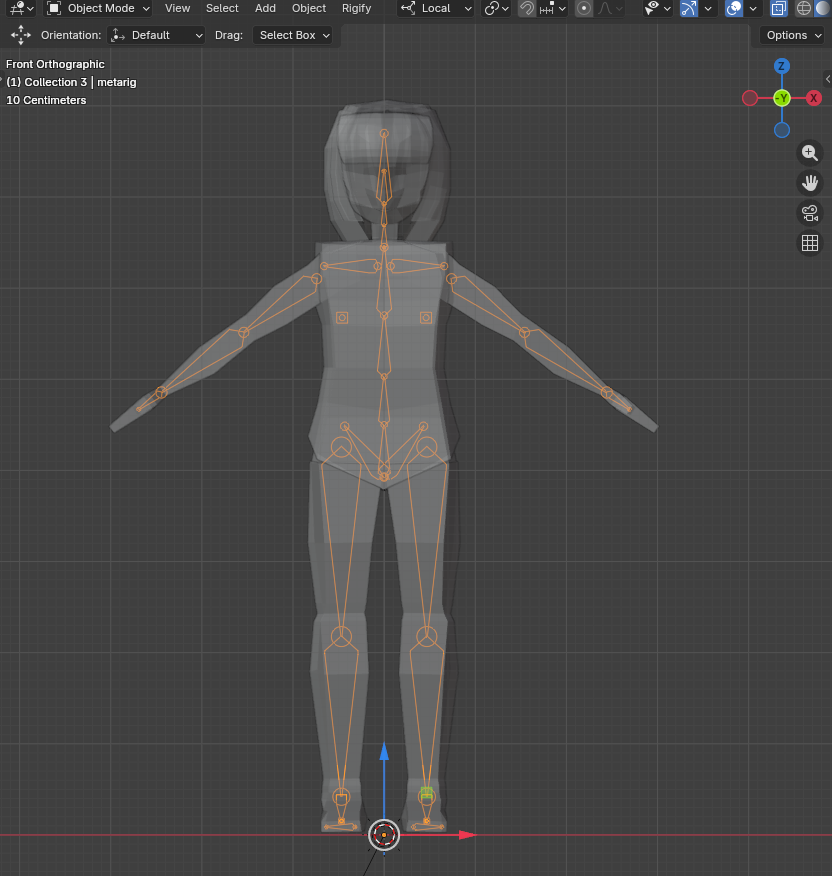Toggle proportional editing

point(584,8)
